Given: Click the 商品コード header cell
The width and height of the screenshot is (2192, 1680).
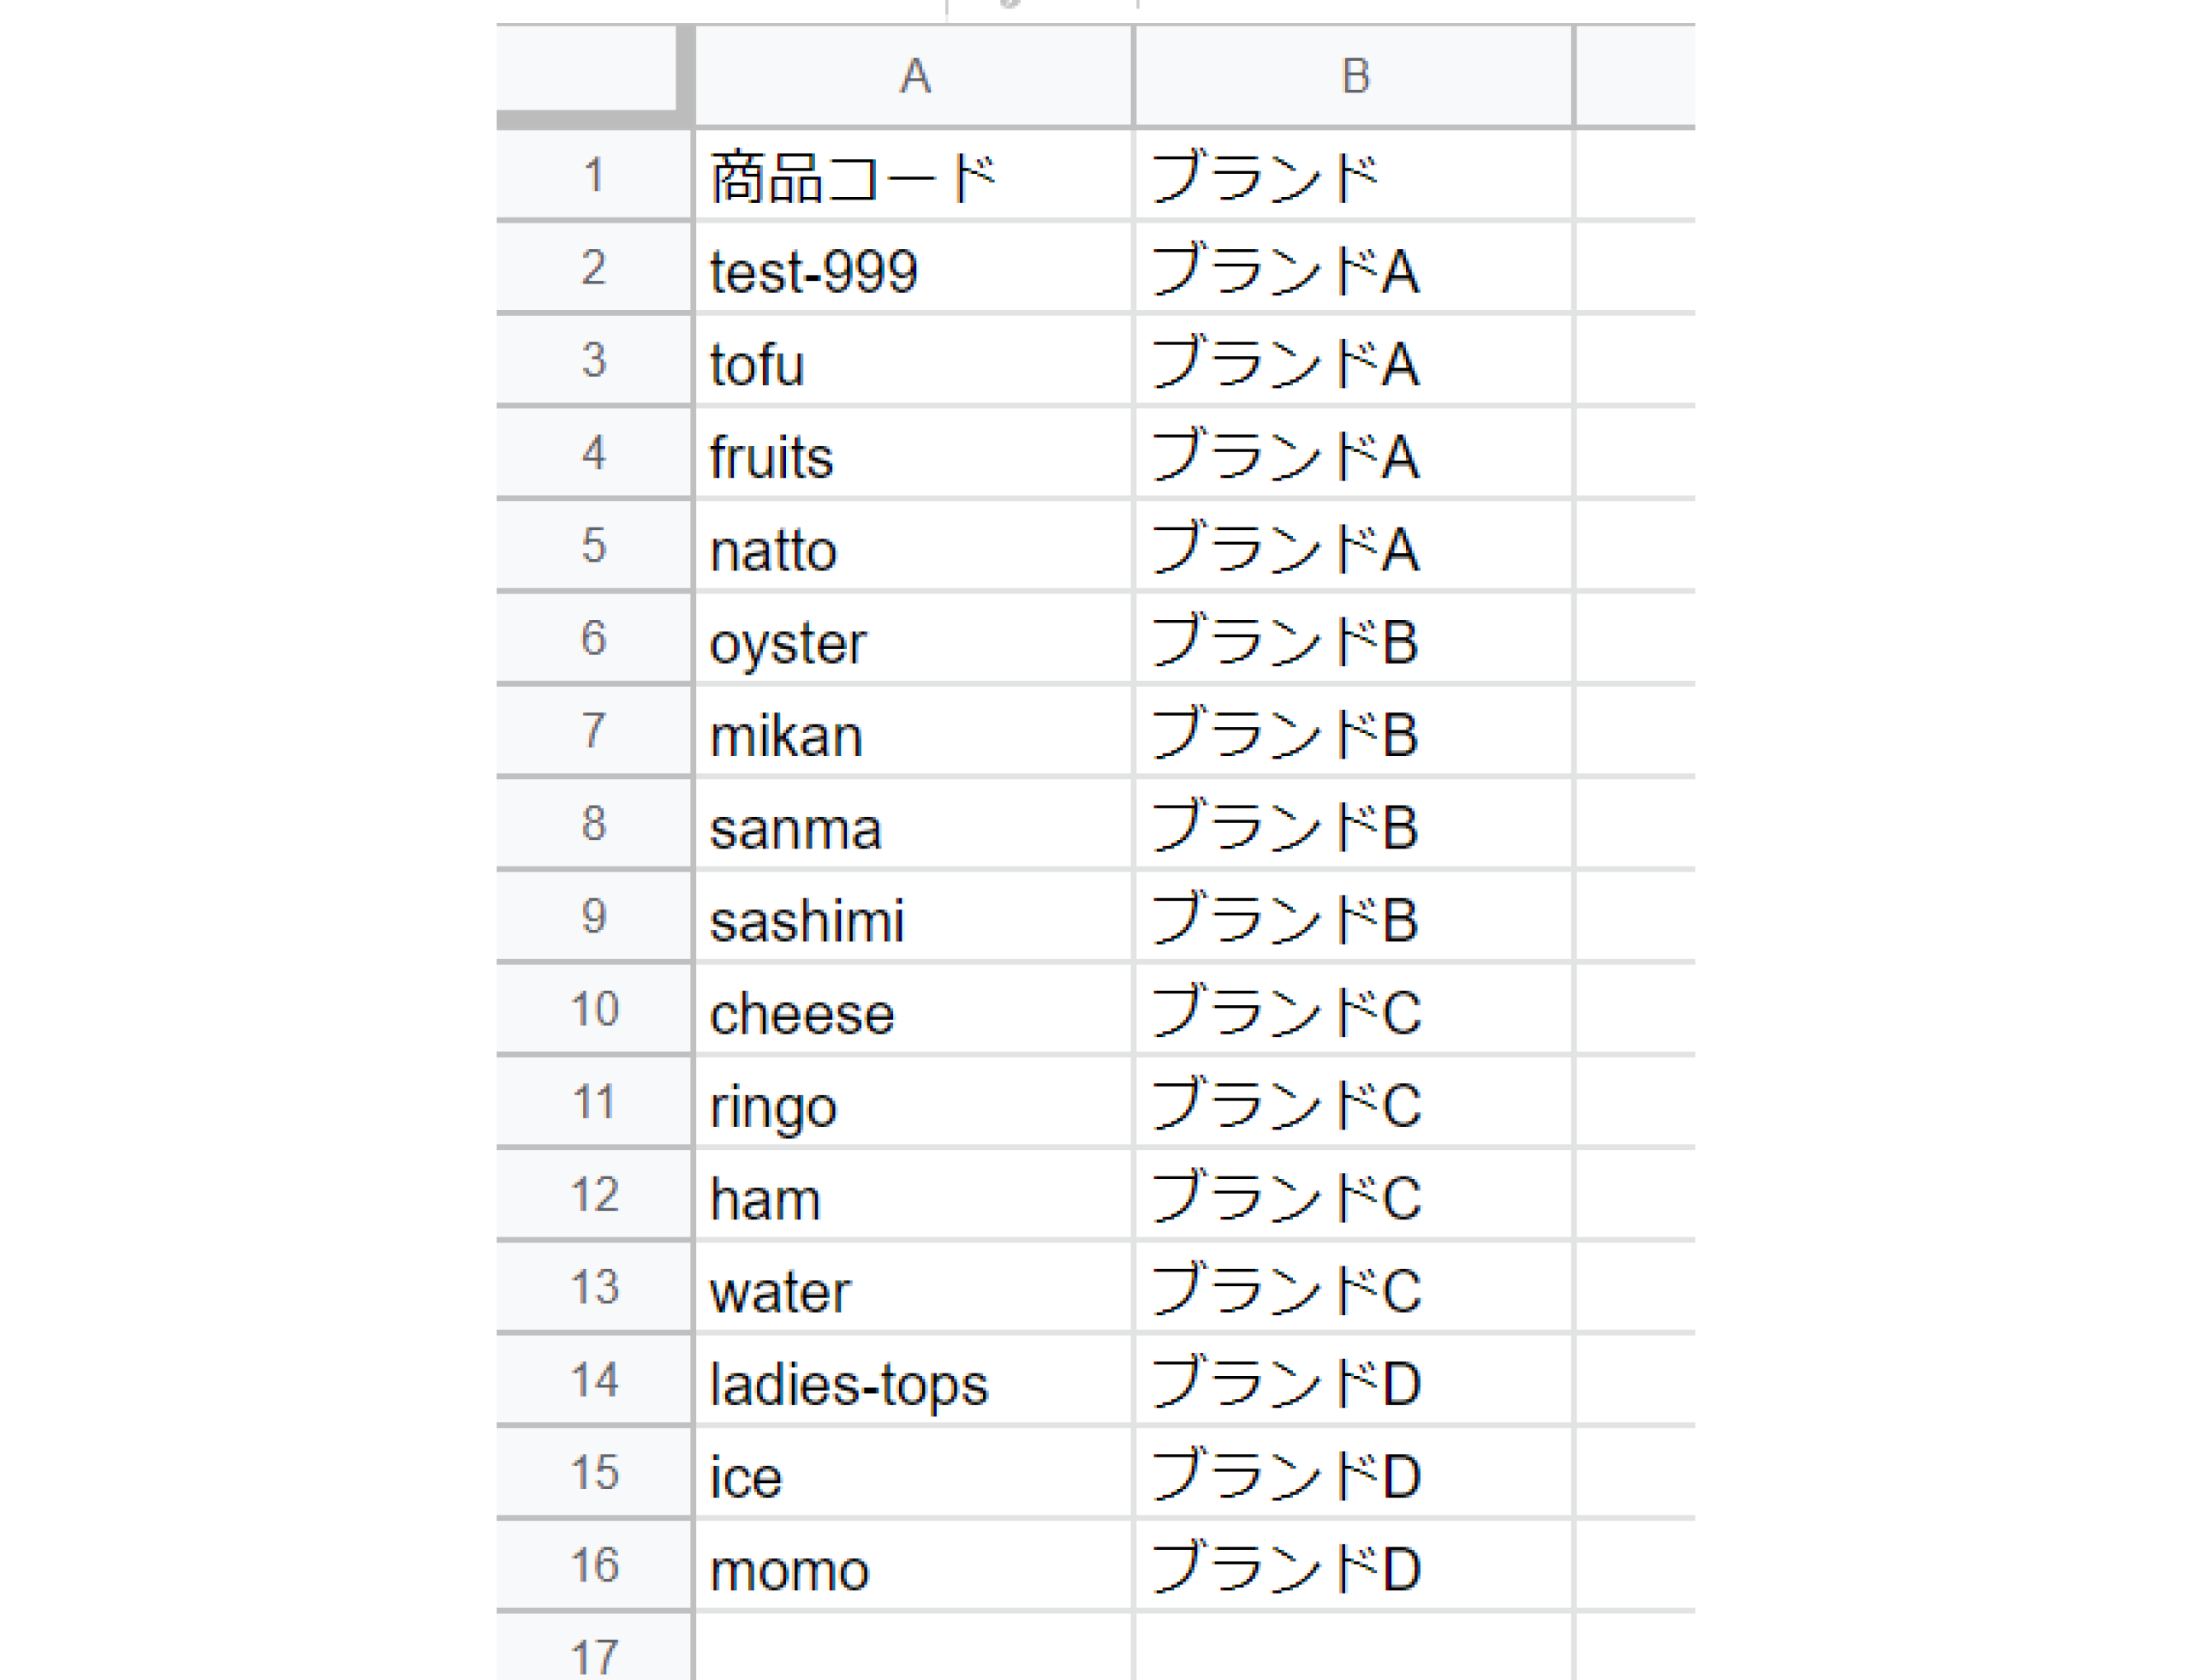Looking at the screenshot, I should (913, 177).
